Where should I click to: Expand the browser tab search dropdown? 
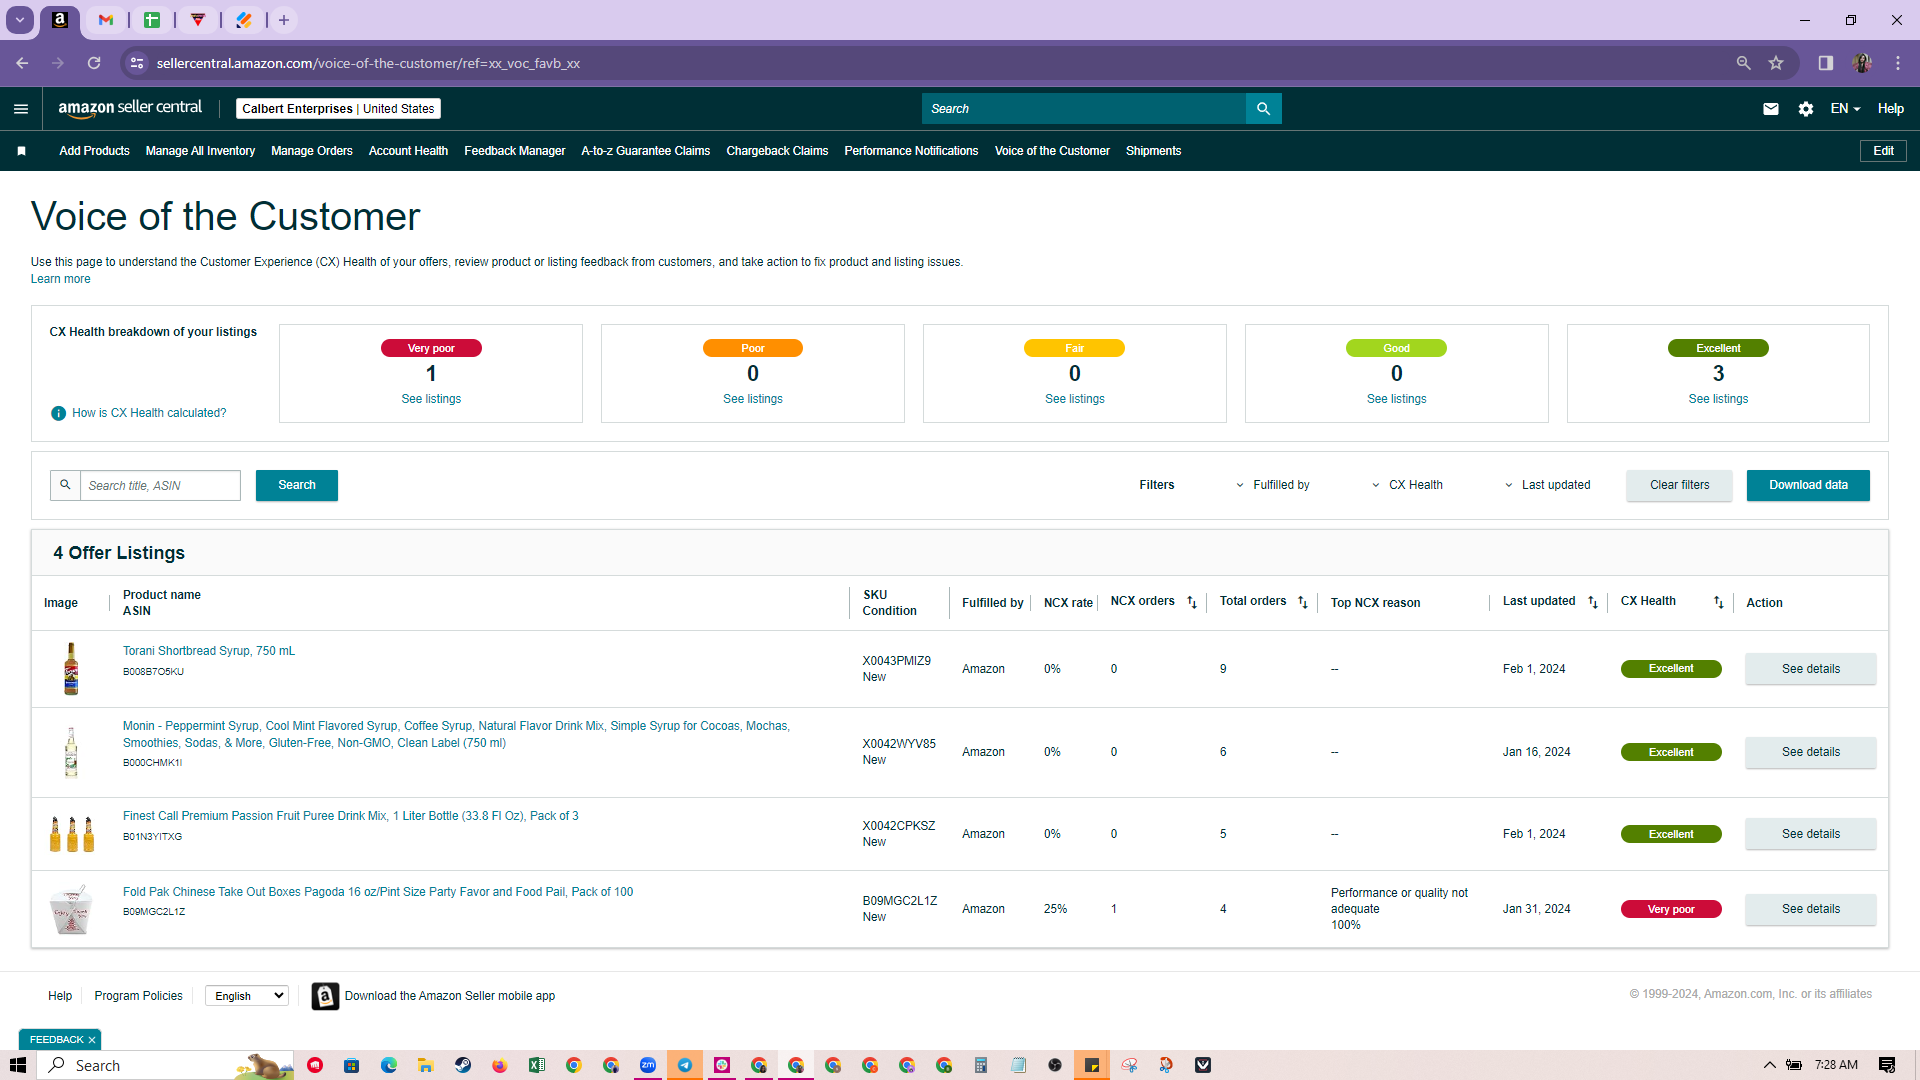[19, 20]
